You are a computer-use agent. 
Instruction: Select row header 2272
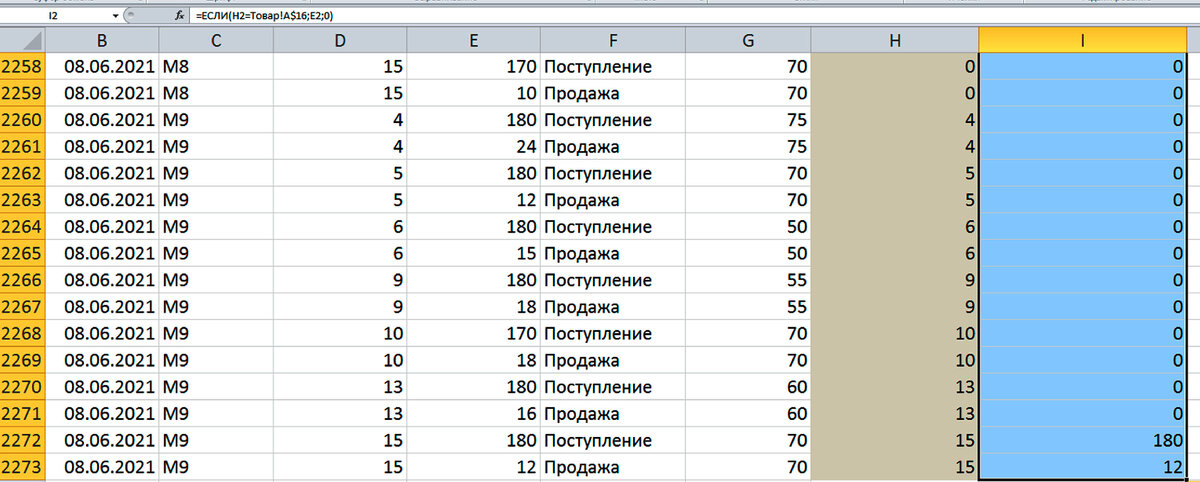click(x=22, y=440)
